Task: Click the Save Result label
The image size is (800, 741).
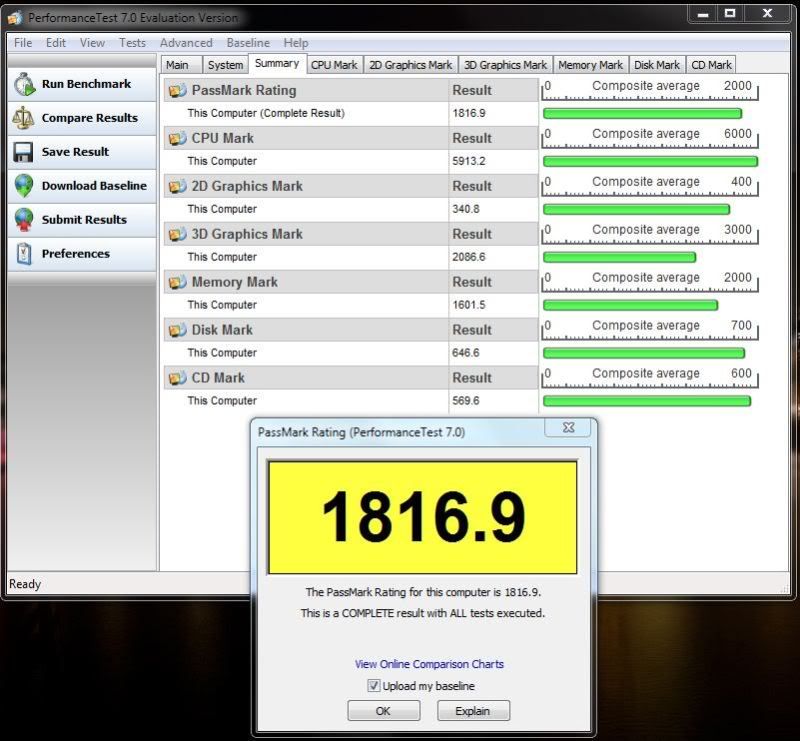Action: pyautogui.click(x=75, y=152)
